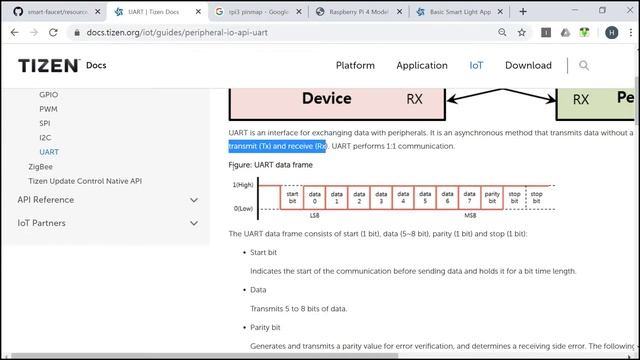Click the address bar URL

pos(177,33)
